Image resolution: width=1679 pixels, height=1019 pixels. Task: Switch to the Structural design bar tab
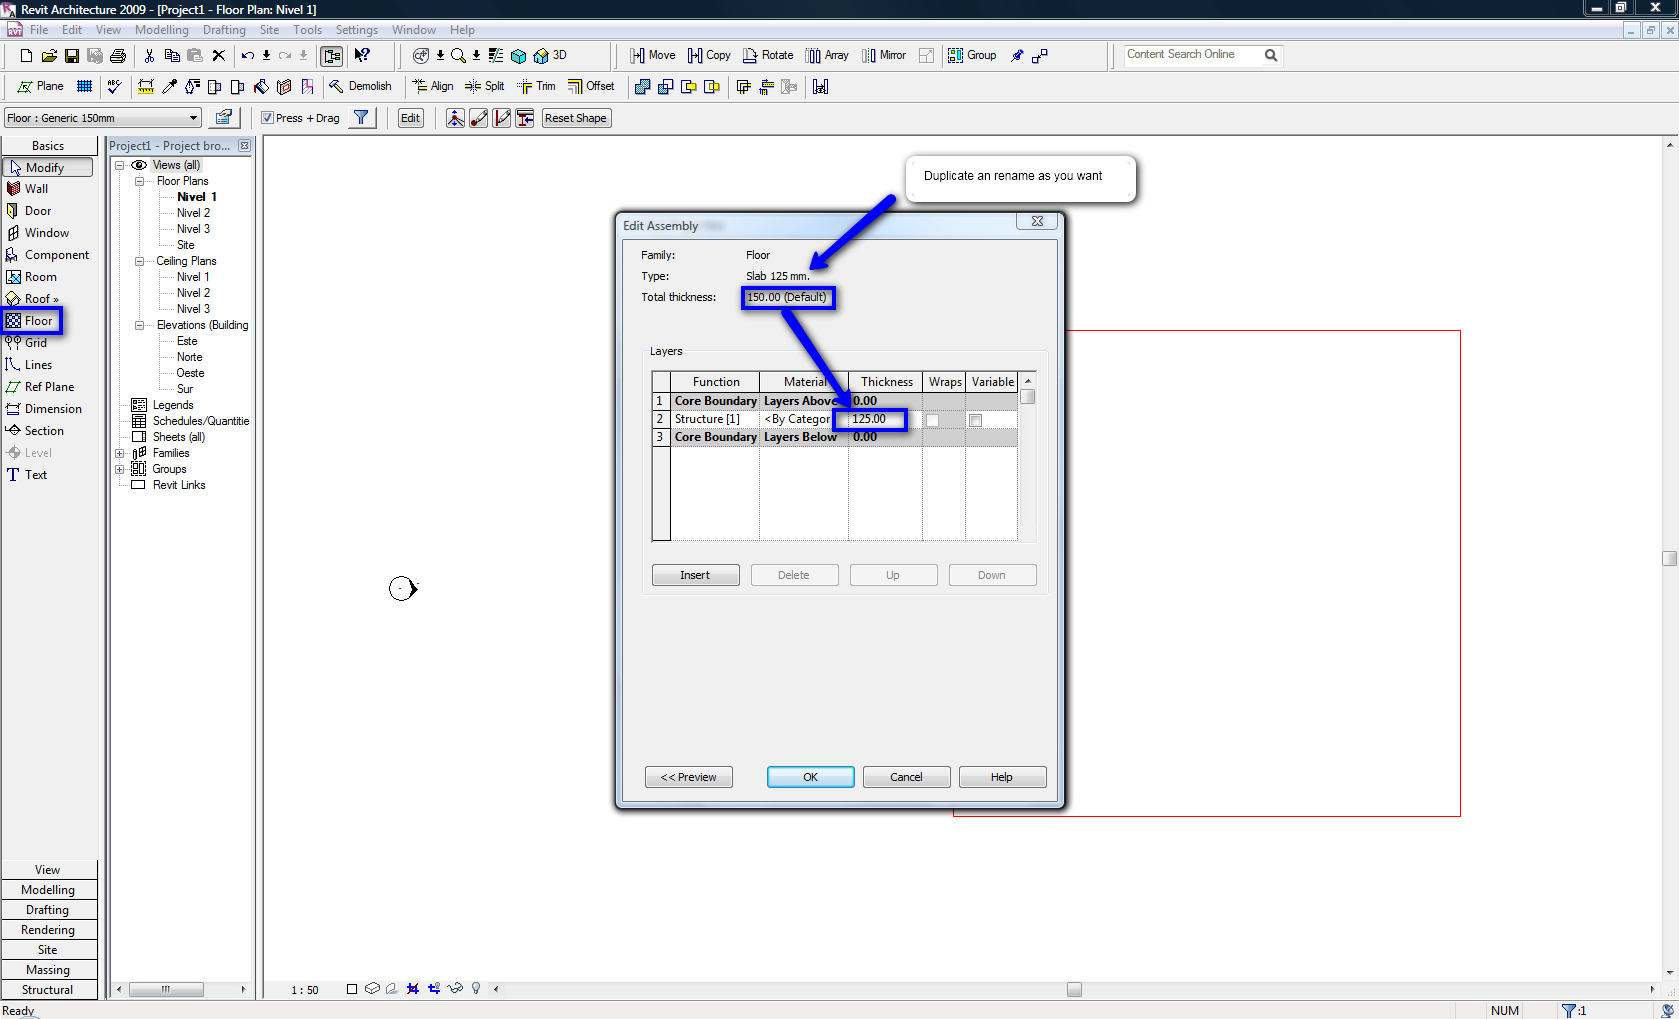tap(48, 990)
